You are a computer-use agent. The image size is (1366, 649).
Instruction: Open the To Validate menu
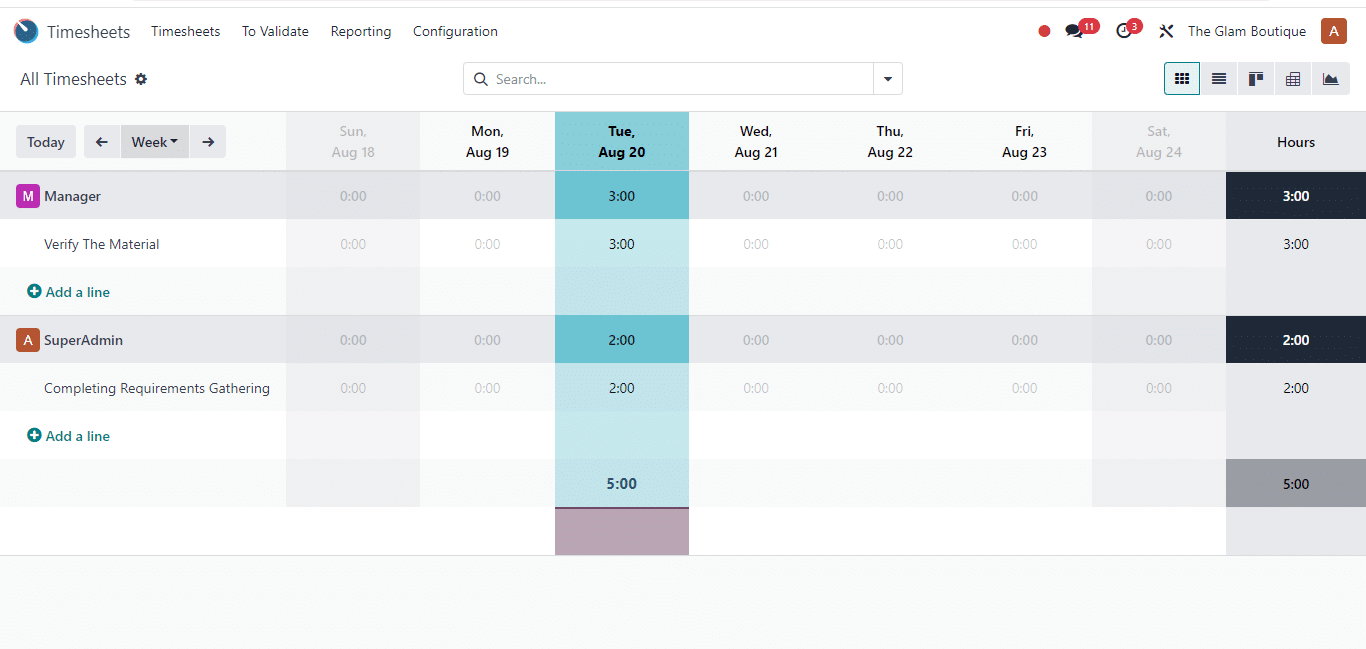point(275,31)
